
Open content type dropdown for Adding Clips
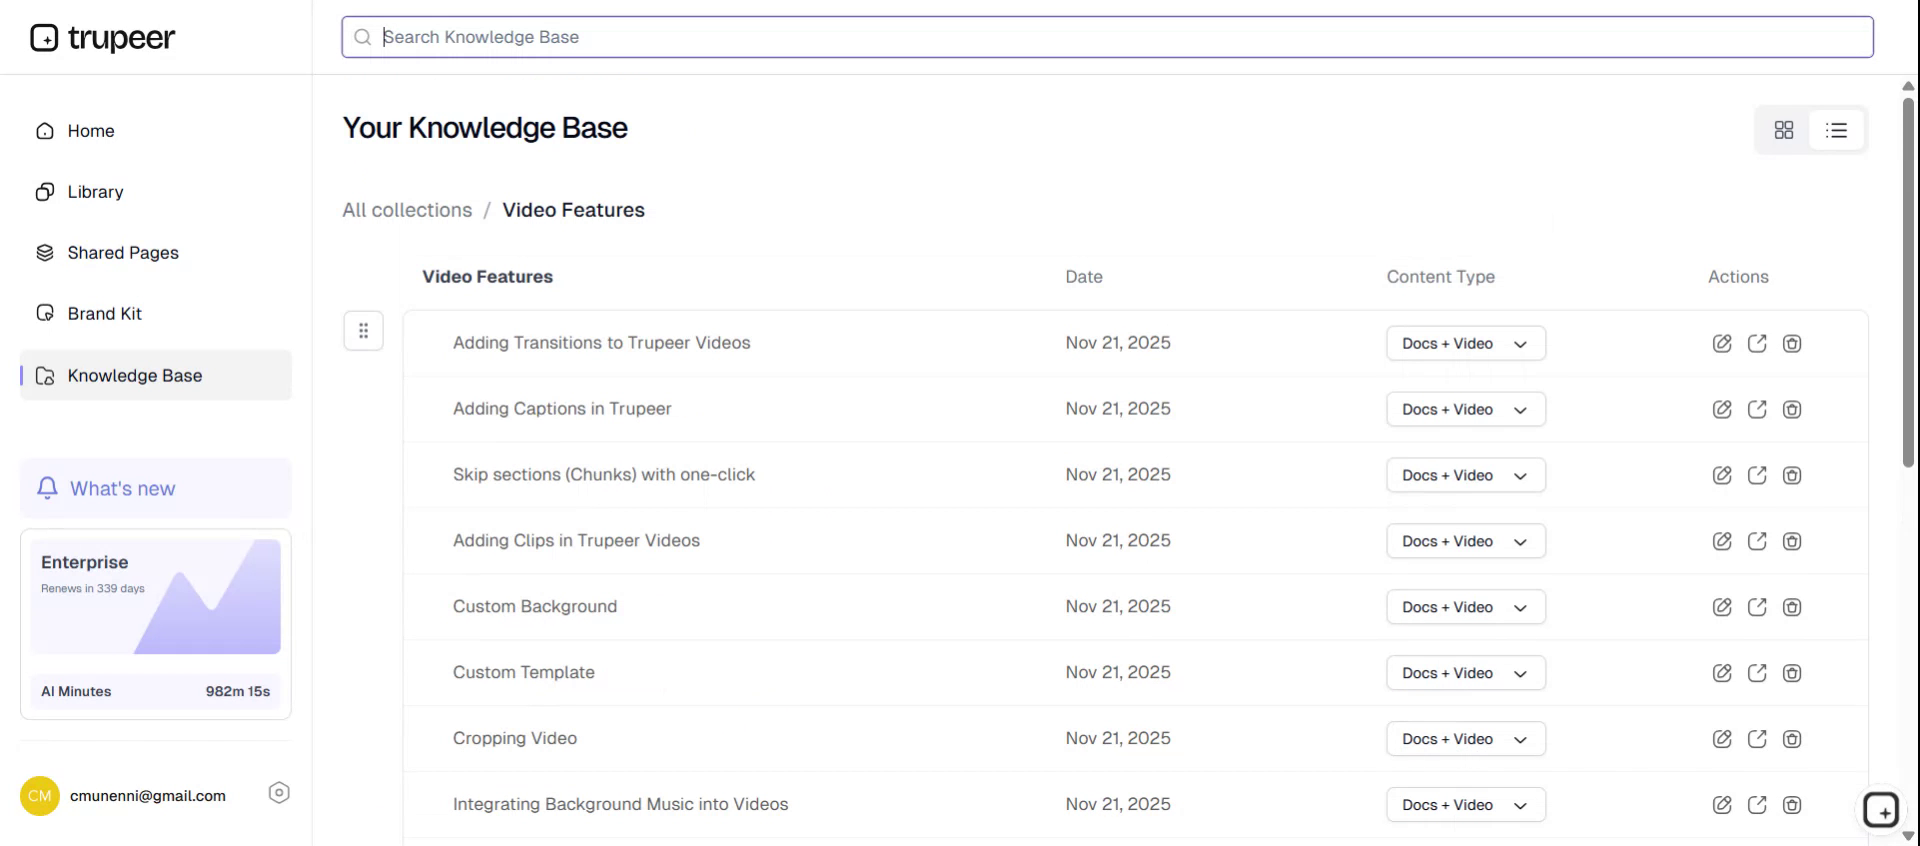[1466, 541]
